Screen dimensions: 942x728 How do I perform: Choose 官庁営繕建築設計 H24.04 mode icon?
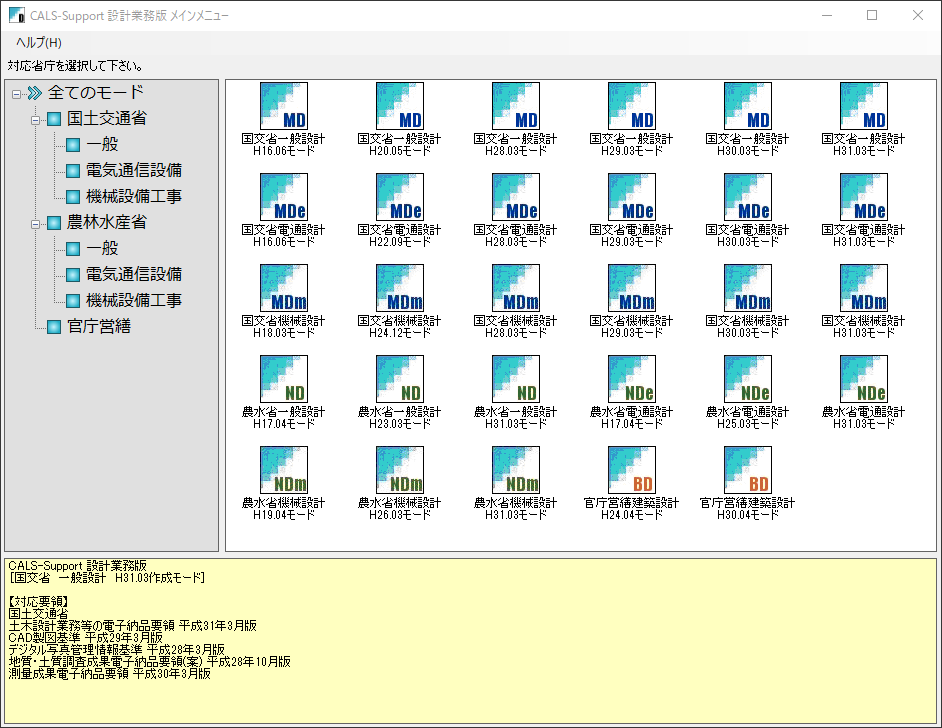[631, 470]
